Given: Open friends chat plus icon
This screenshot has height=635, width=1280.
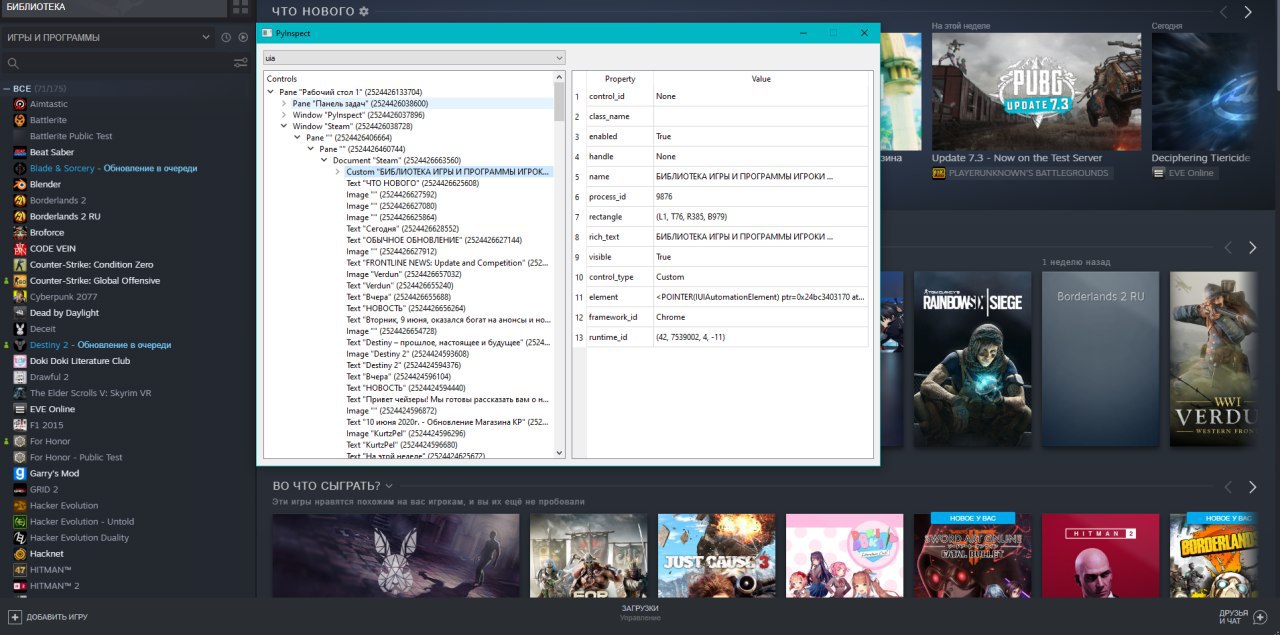Looking at the screenshot, I should 1260,617.
